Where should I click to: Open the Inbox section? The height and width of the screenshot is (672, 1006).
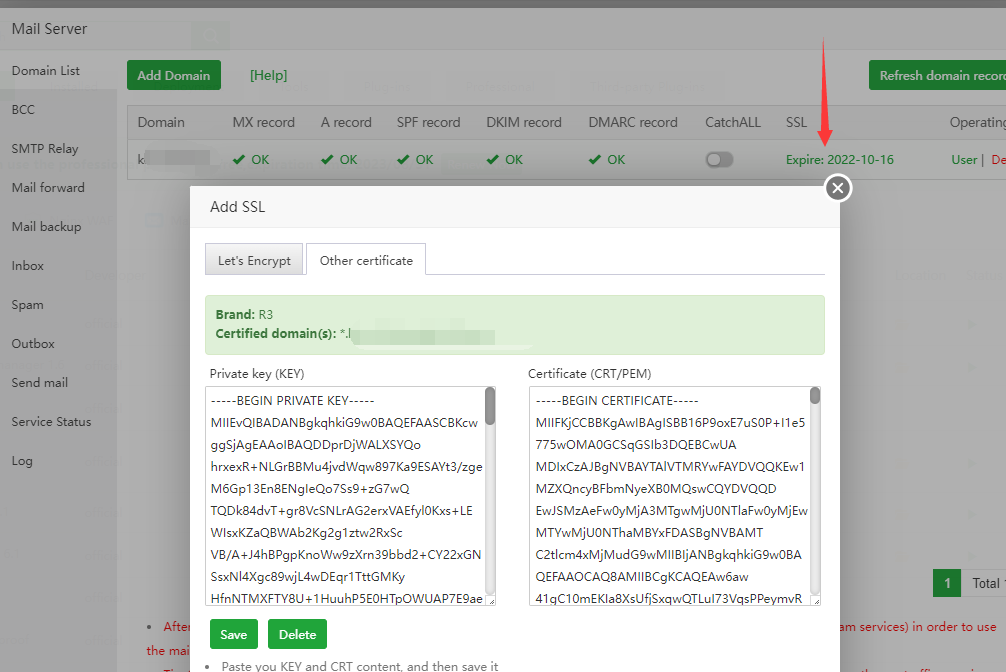[28, 266]
